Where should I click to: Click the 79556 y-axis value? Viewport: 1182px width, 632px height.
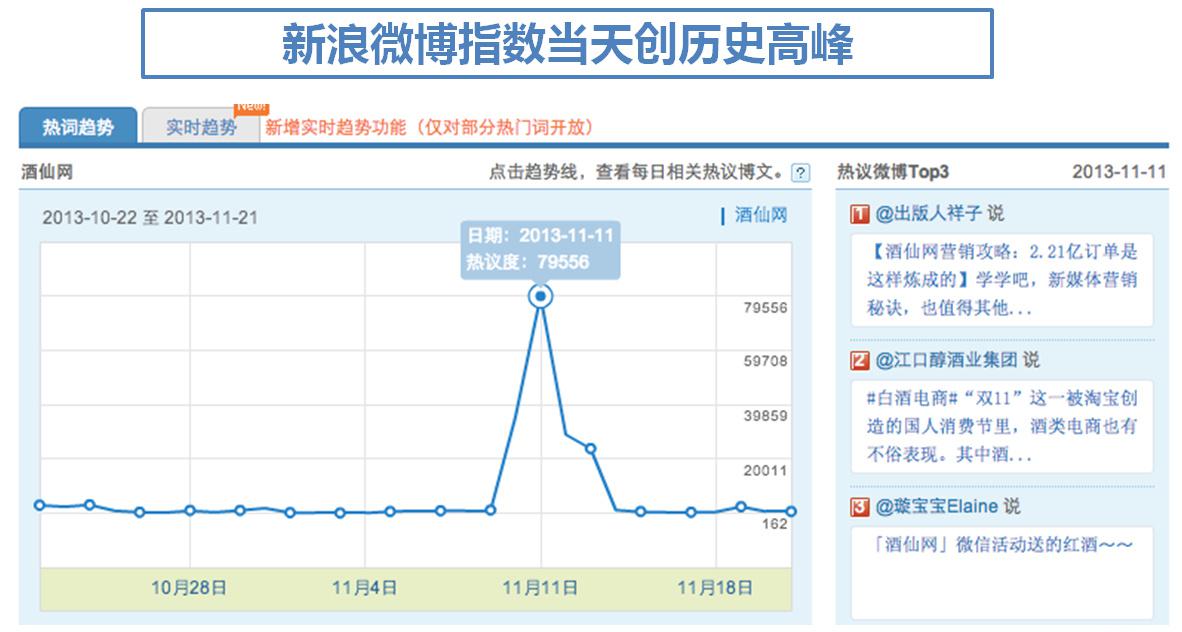[x=765, y=308]
